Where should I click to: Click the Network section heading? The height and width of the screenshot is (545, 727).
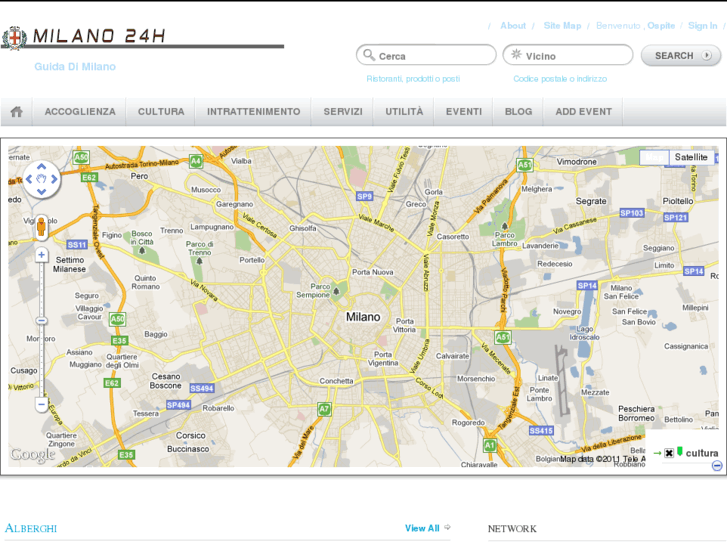[512, 529]
